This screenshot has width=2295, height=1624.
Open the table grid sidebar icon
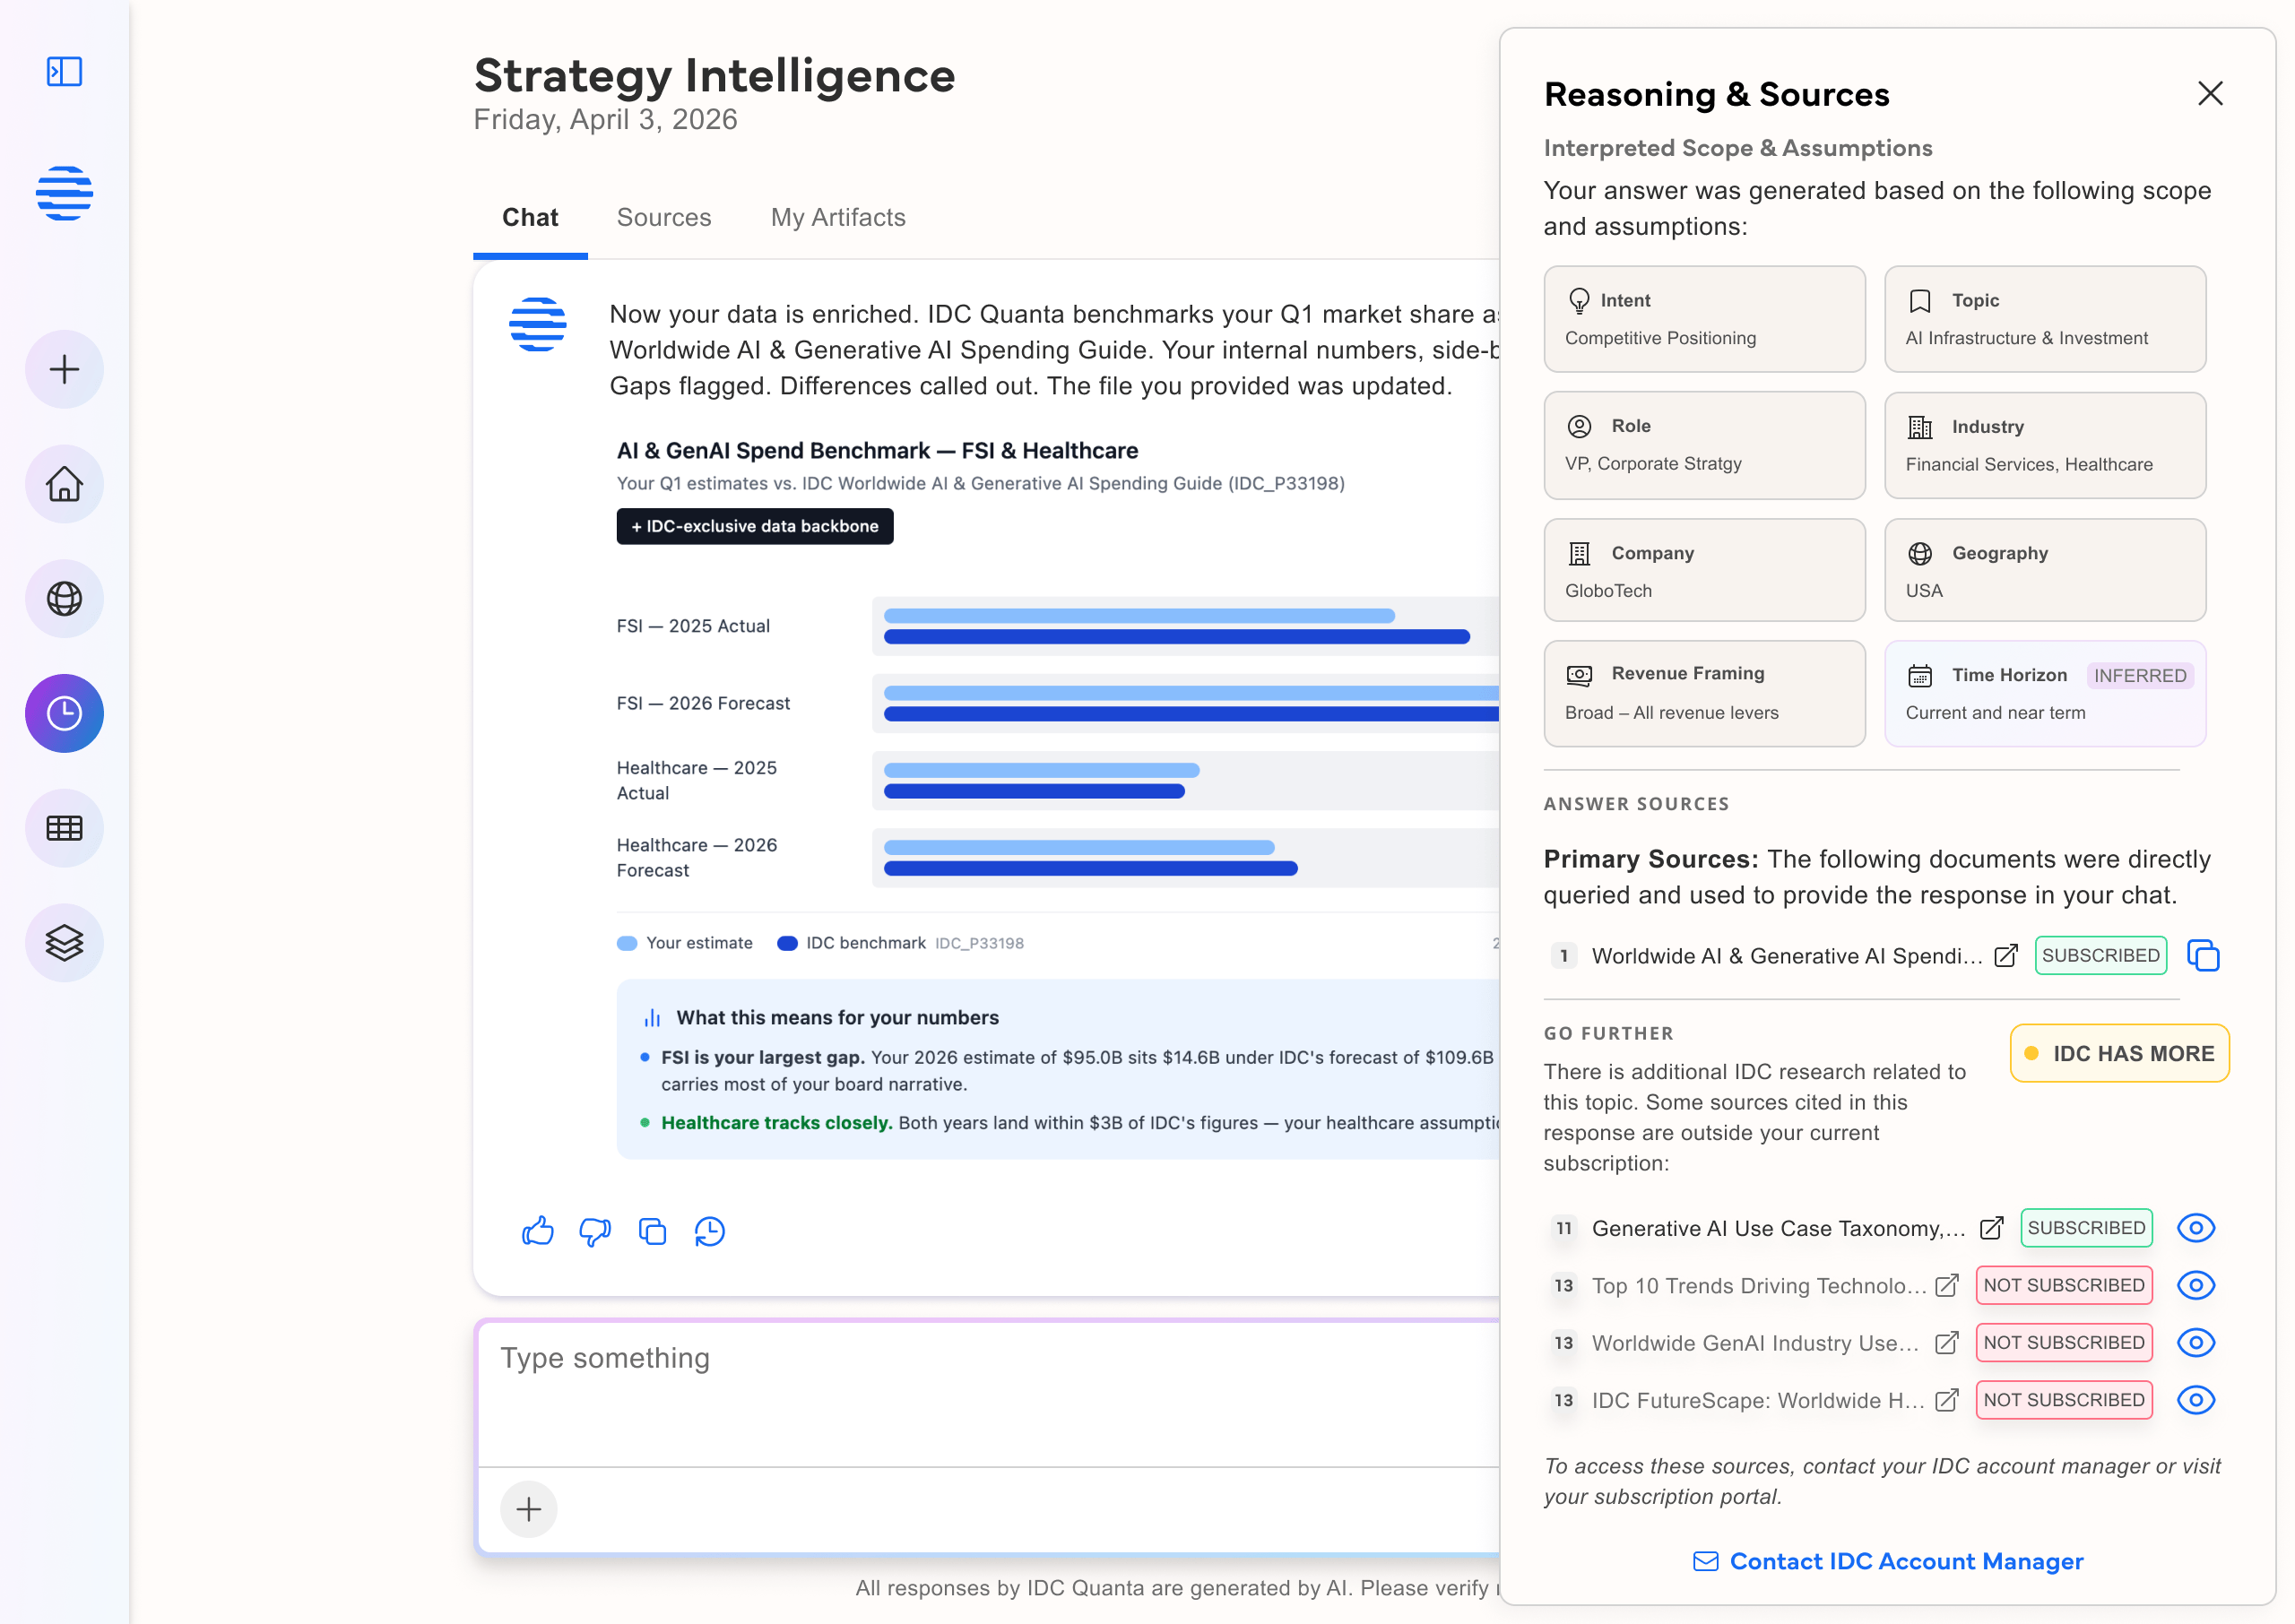[64, 828]
